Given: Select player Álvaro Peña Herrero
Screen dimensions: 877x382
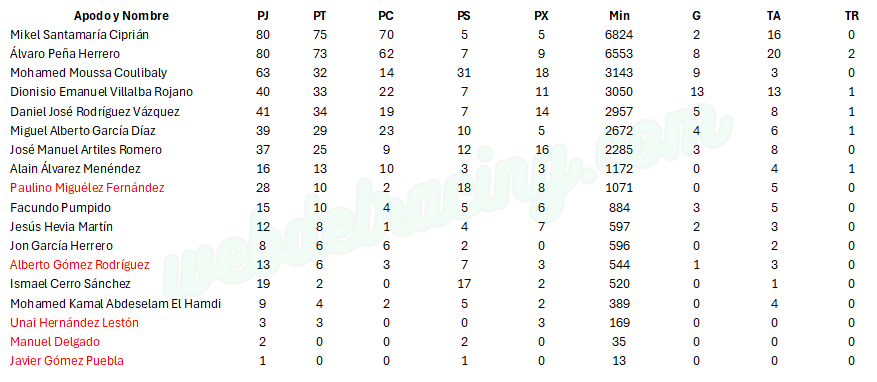Looking at the screenshot, I should [x=65, y=54].
